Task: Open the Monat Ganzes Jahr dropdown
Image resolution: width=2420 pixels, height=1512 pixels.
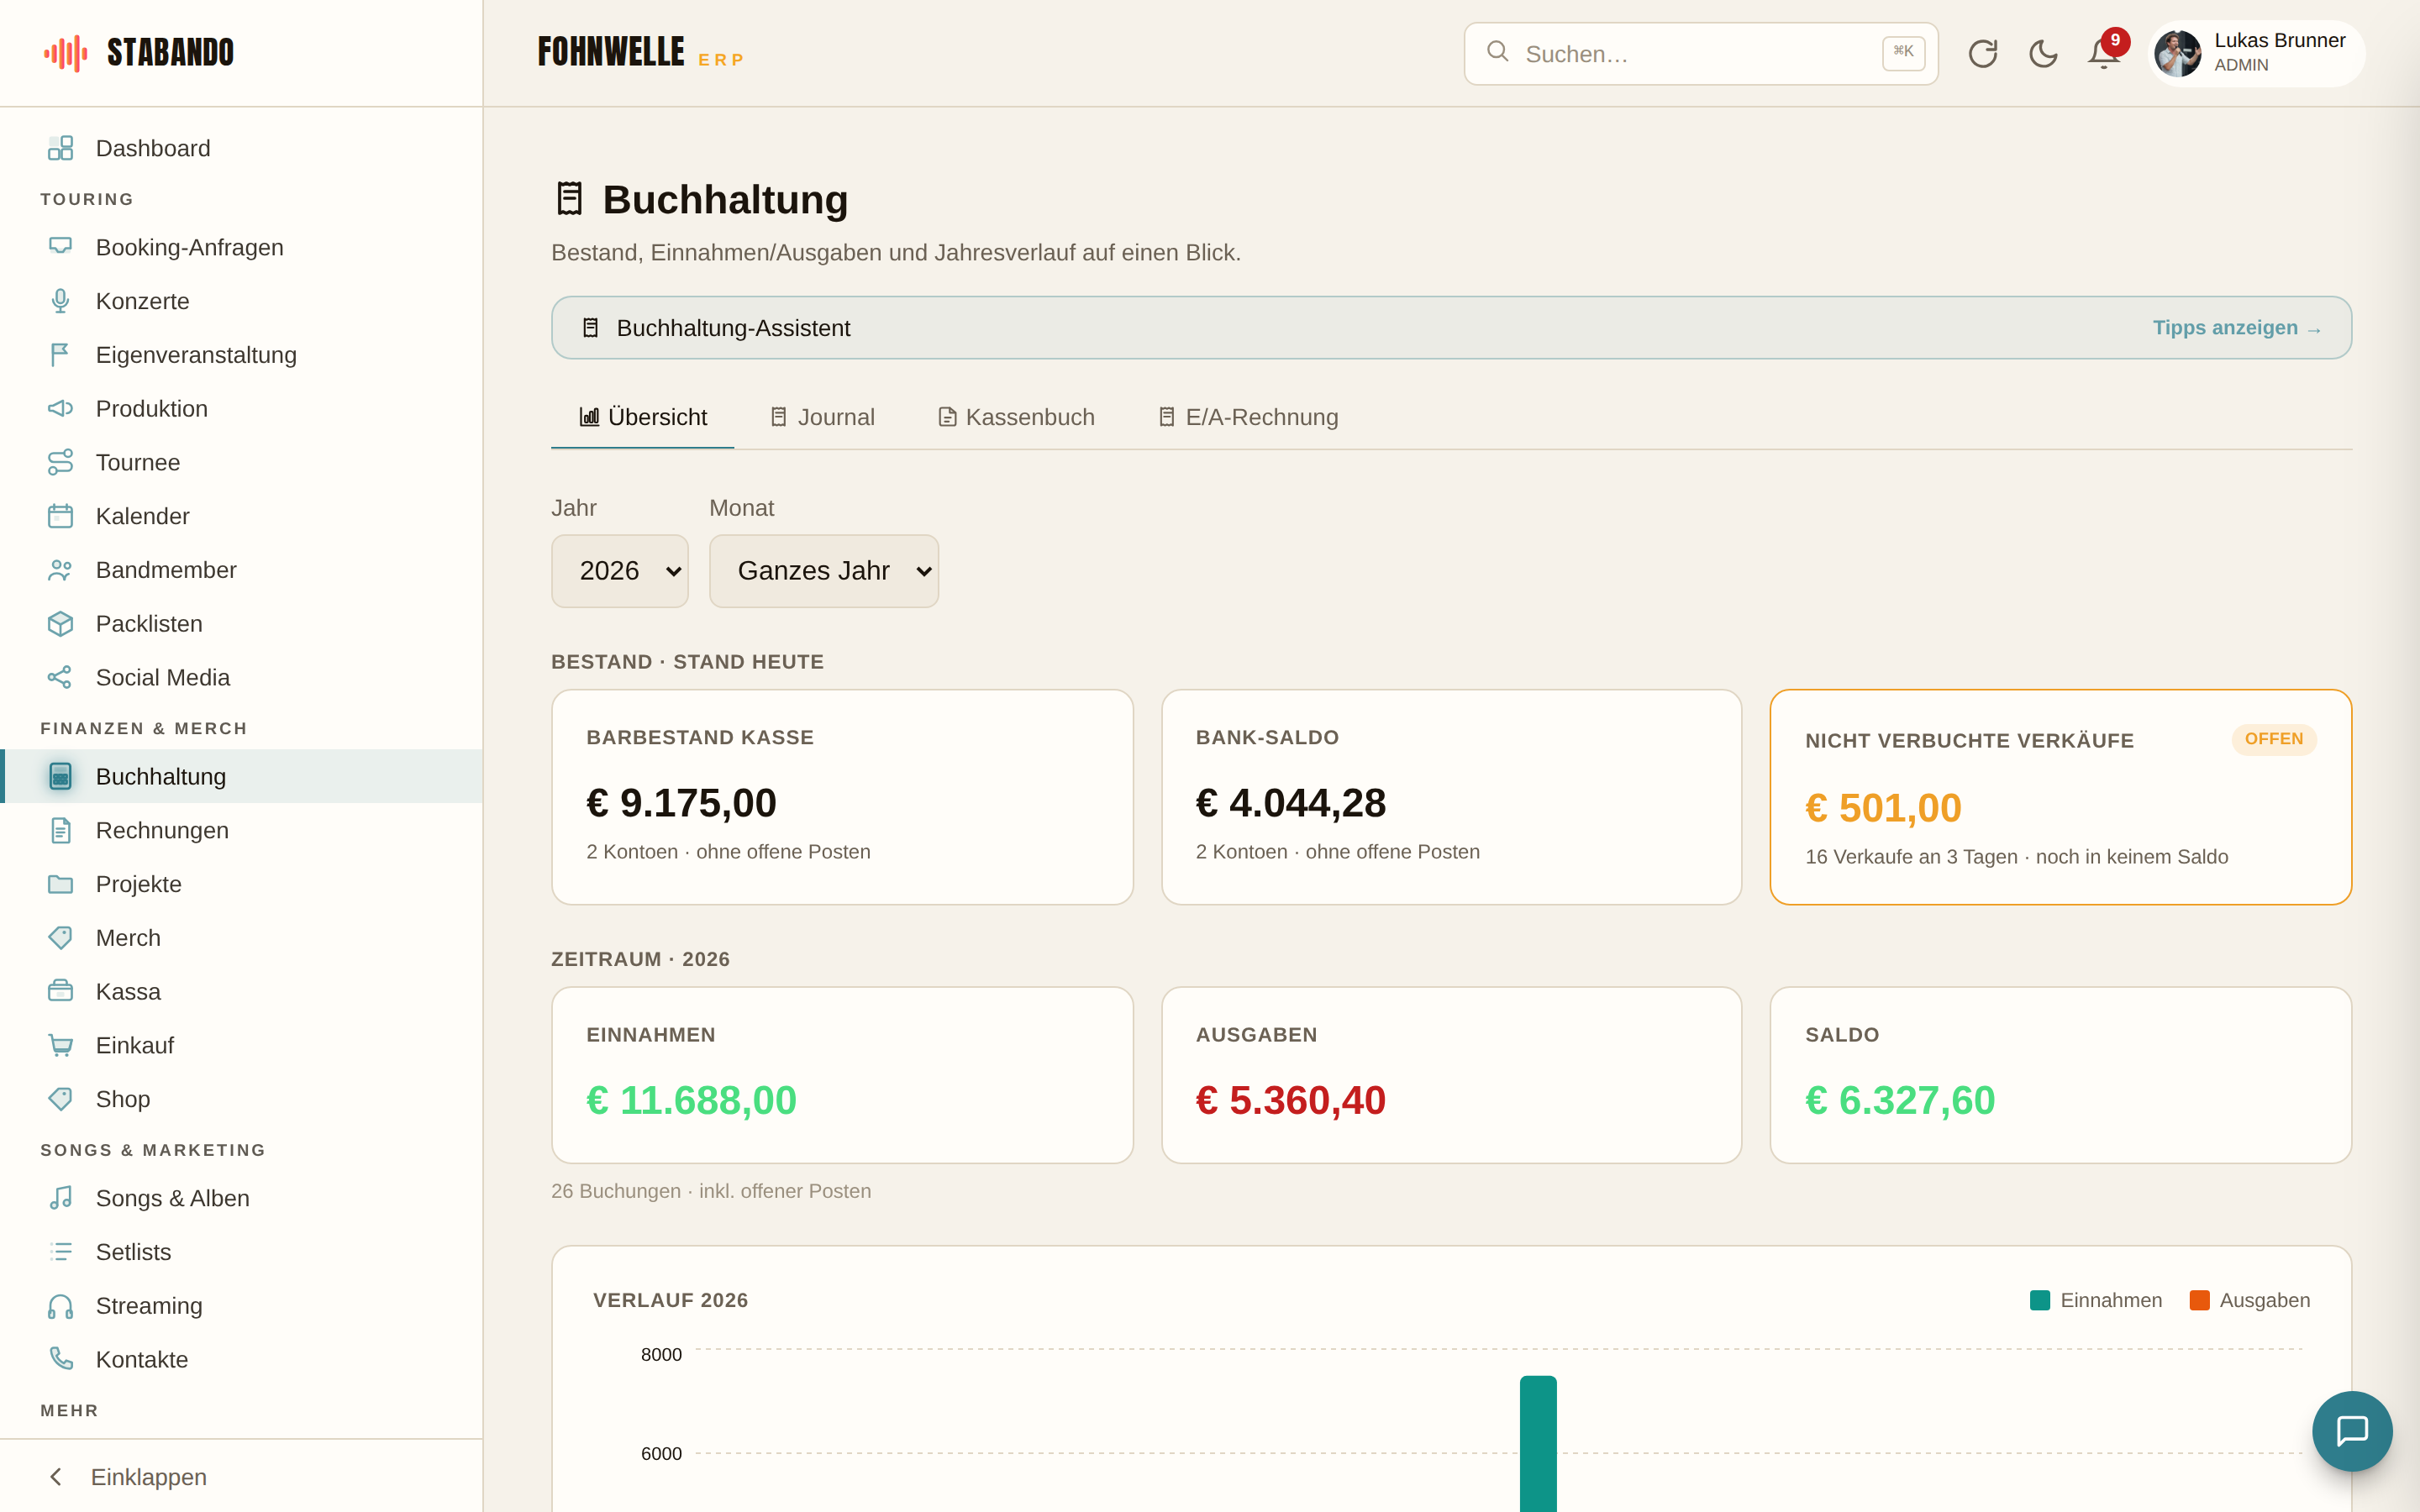Action: [824, 571]
